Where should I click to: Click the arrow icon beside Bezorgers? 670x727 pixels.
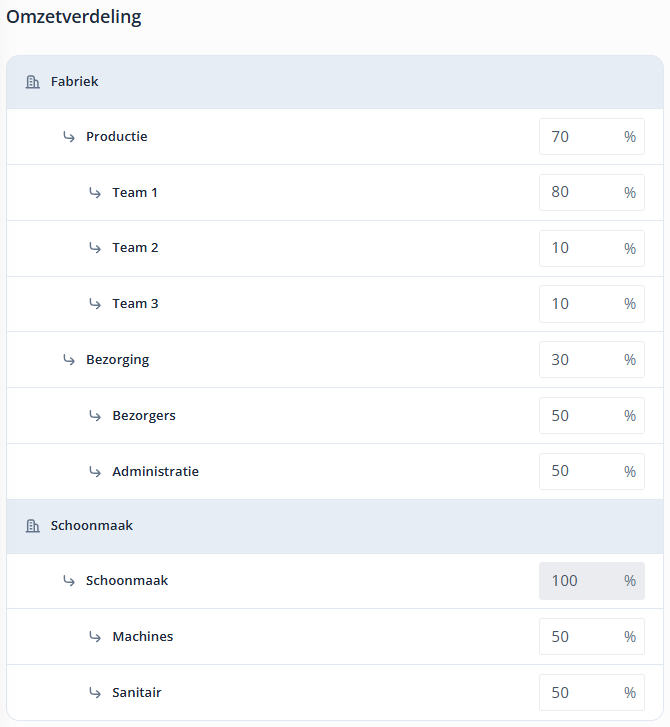click(x=95, y=415)
